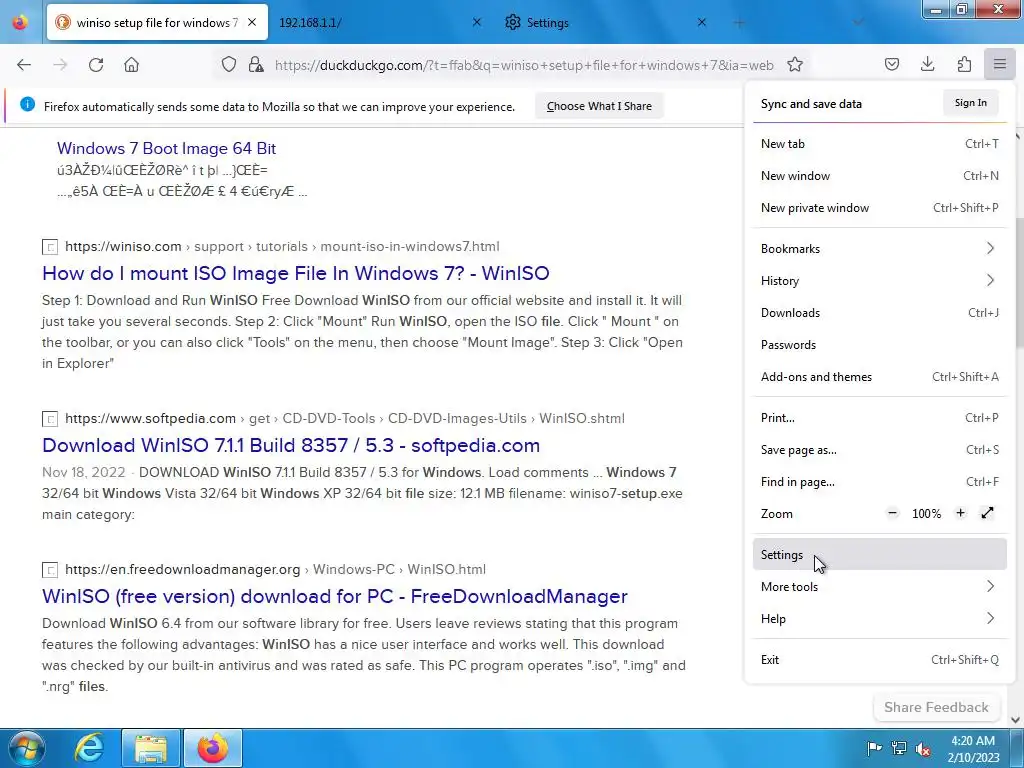Screen dimensions: 1024x768
Task: Open the tracking protection shield icon
Action: click(x=229, y=65)
